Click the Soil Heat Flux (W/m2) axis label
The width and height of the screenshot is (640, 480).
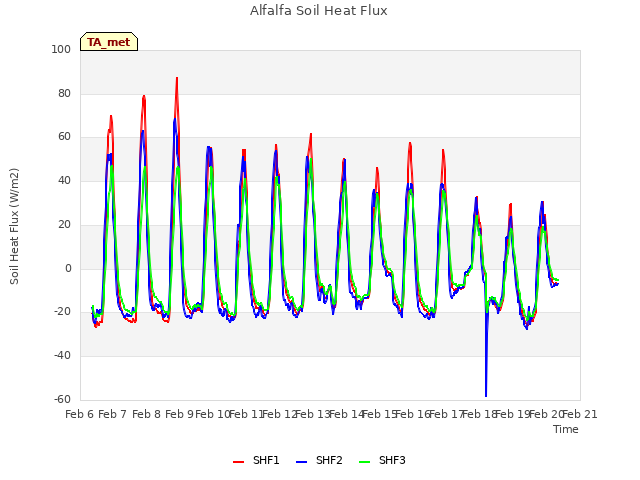[15, 226]
